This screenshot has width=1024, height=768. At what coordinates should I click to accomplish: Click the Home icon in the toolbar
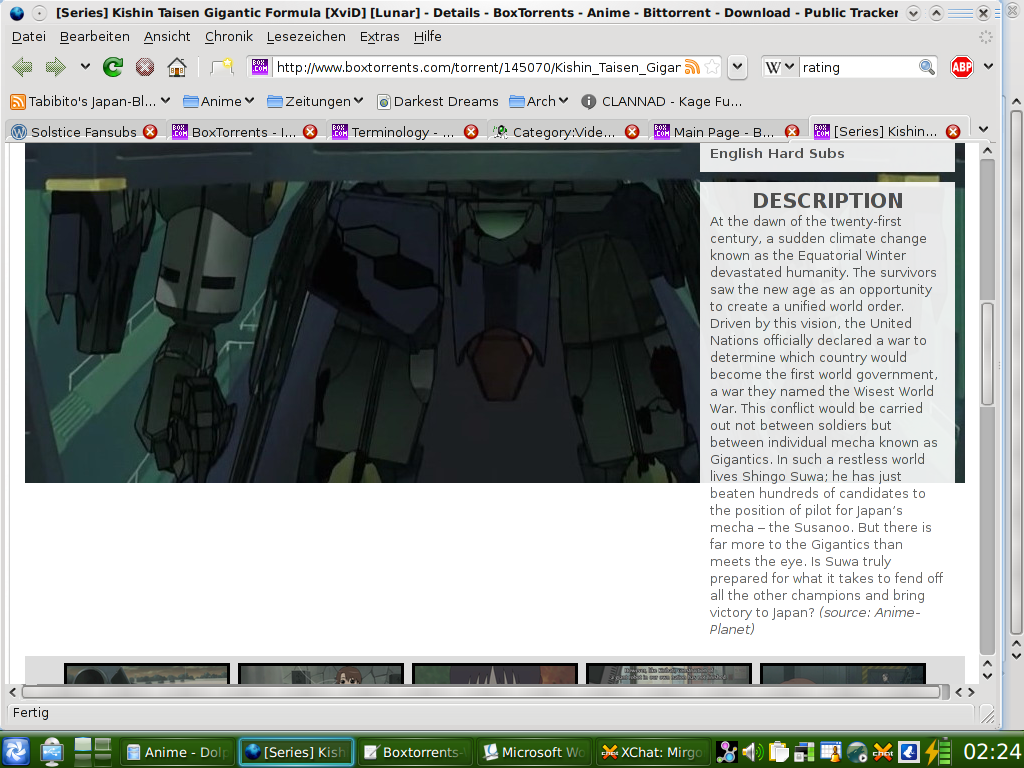click(177, 67)
